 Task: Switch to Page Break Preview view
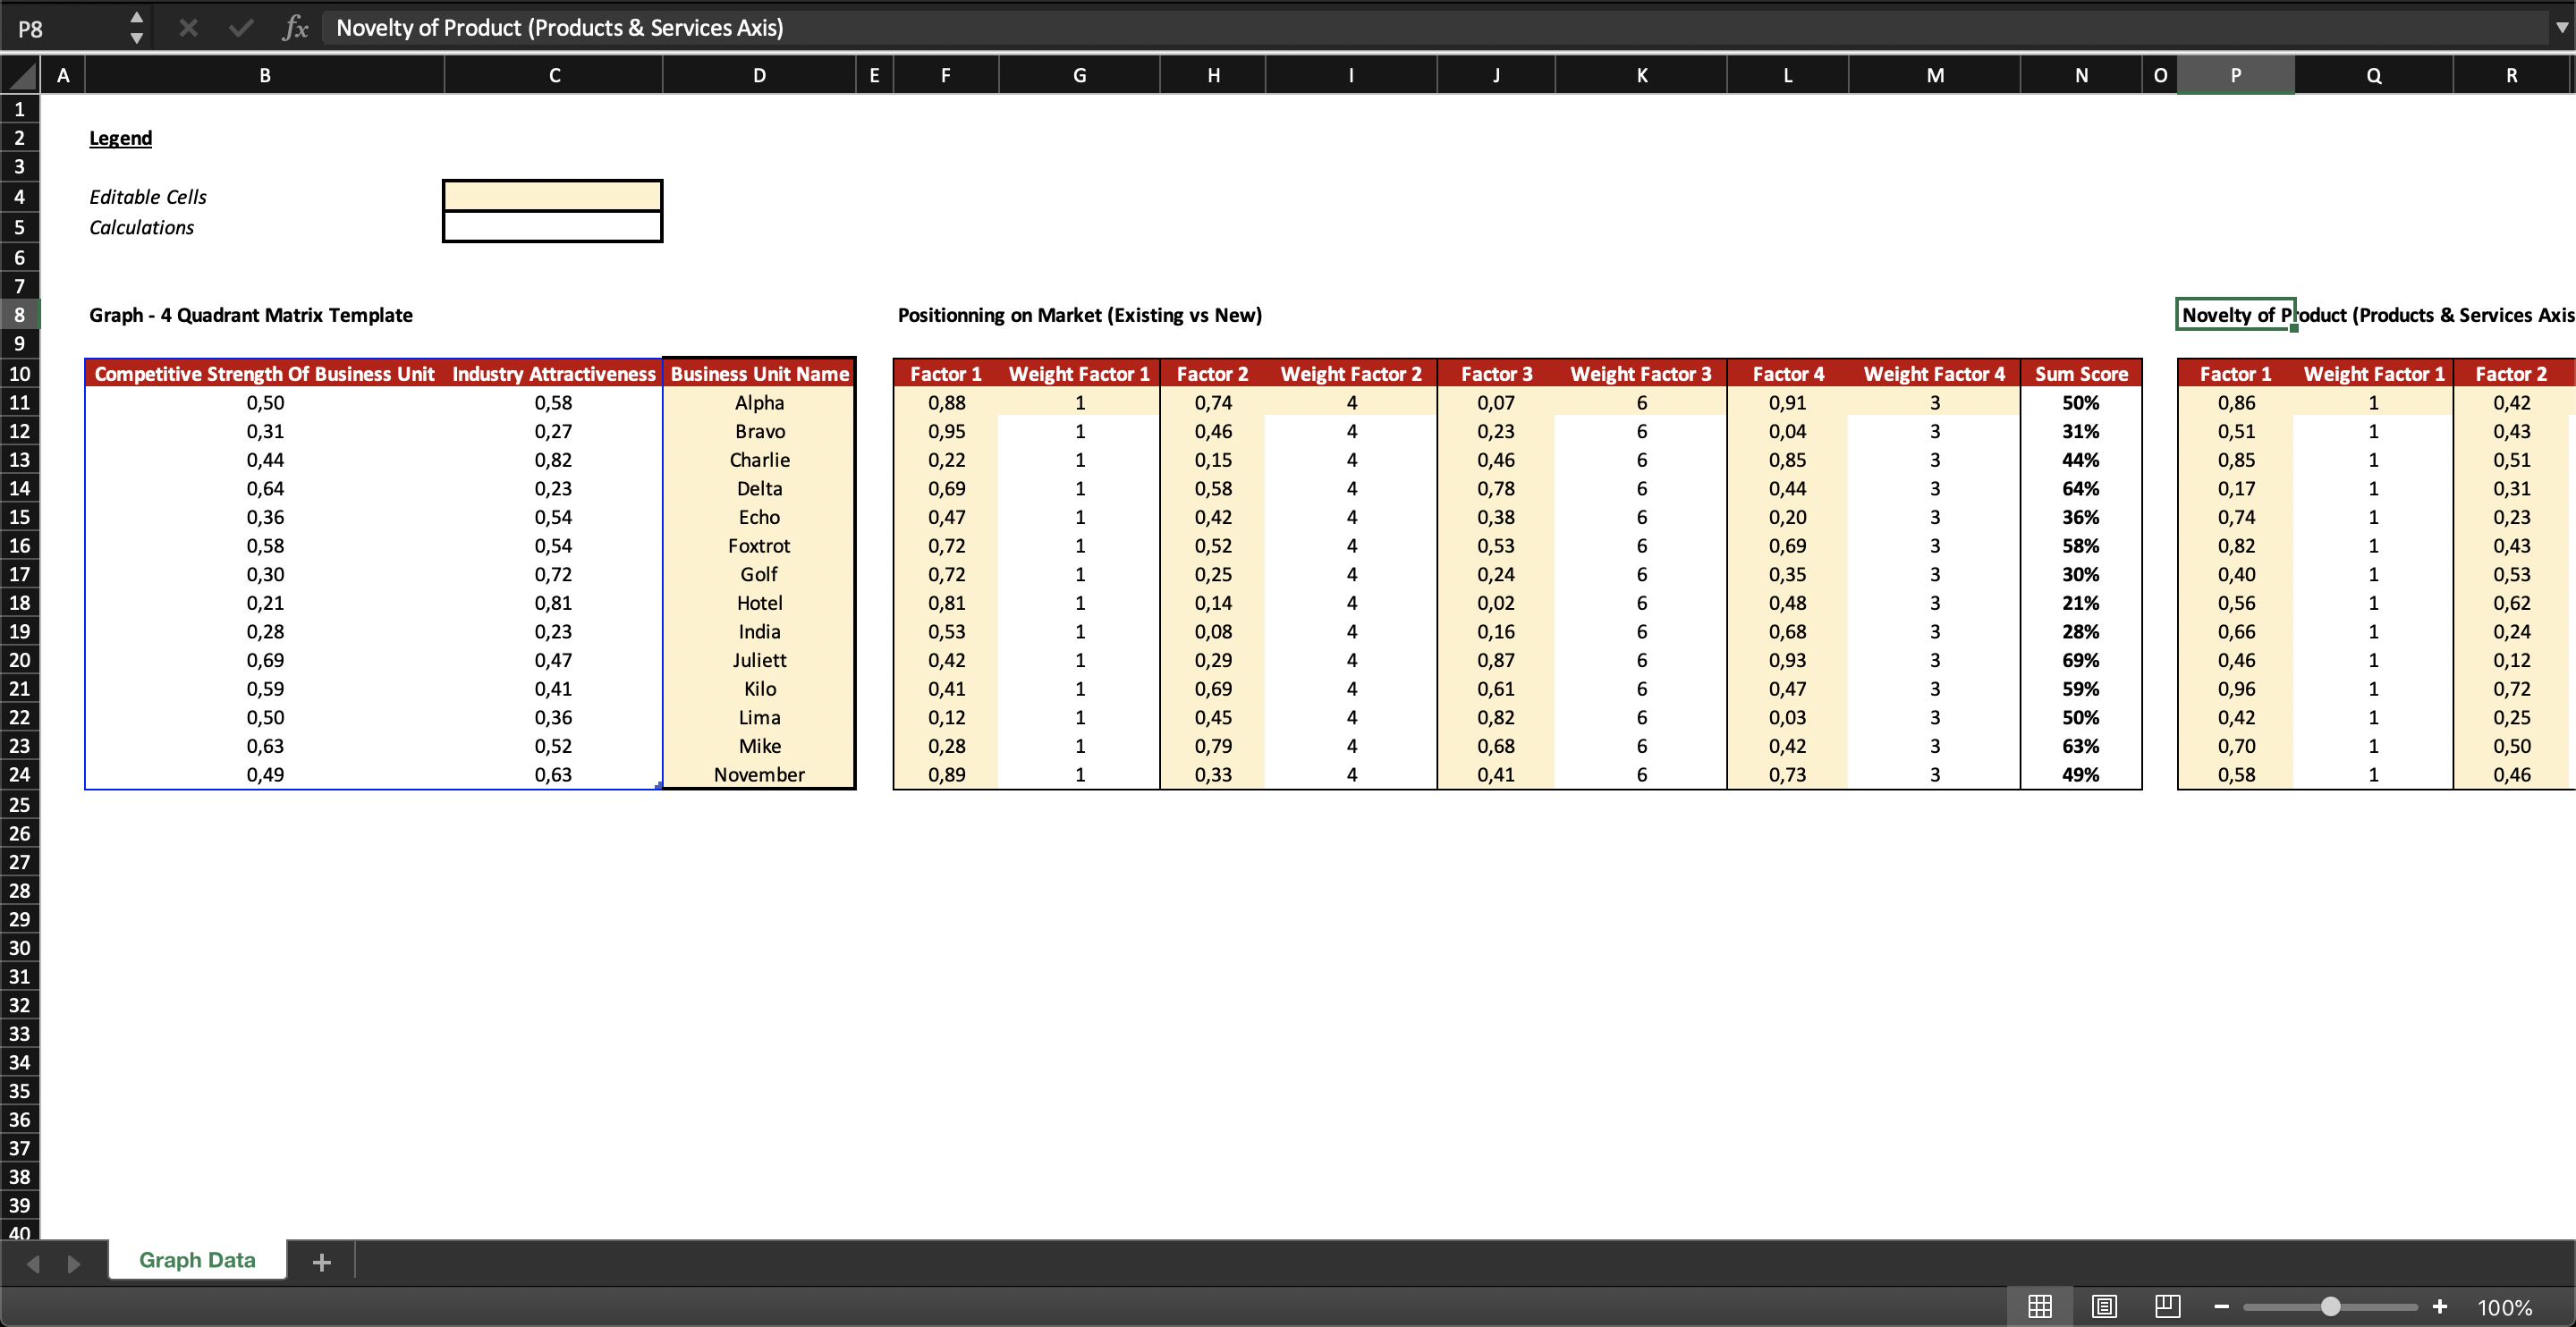point(2168,1306)
